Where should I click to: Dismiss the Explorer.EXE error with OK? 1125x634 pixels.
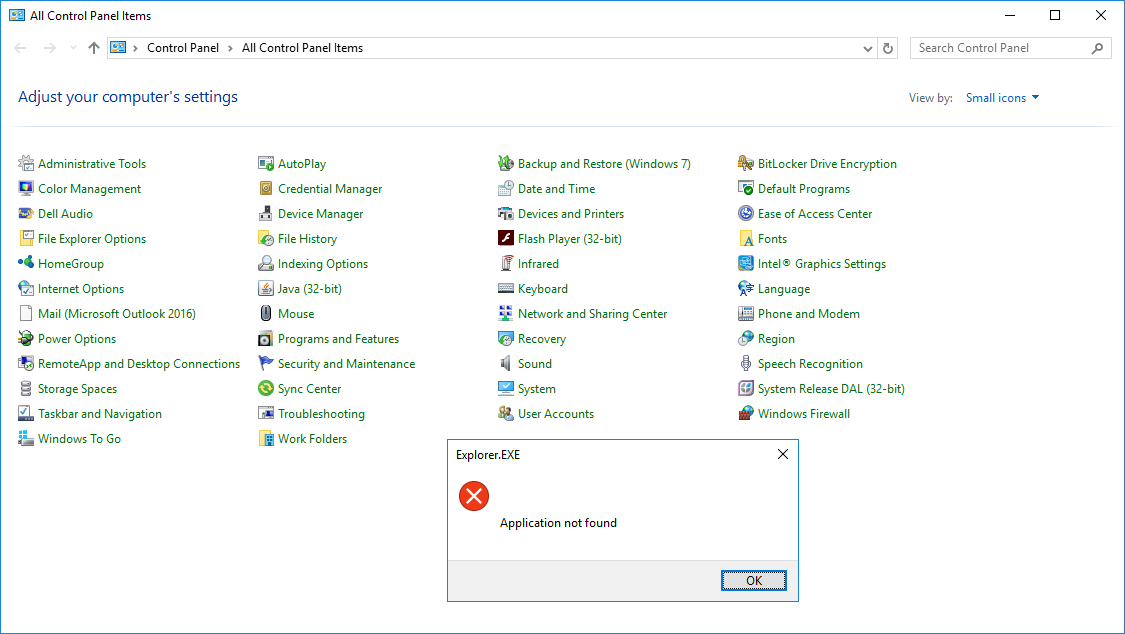click(x=753, y=580)
